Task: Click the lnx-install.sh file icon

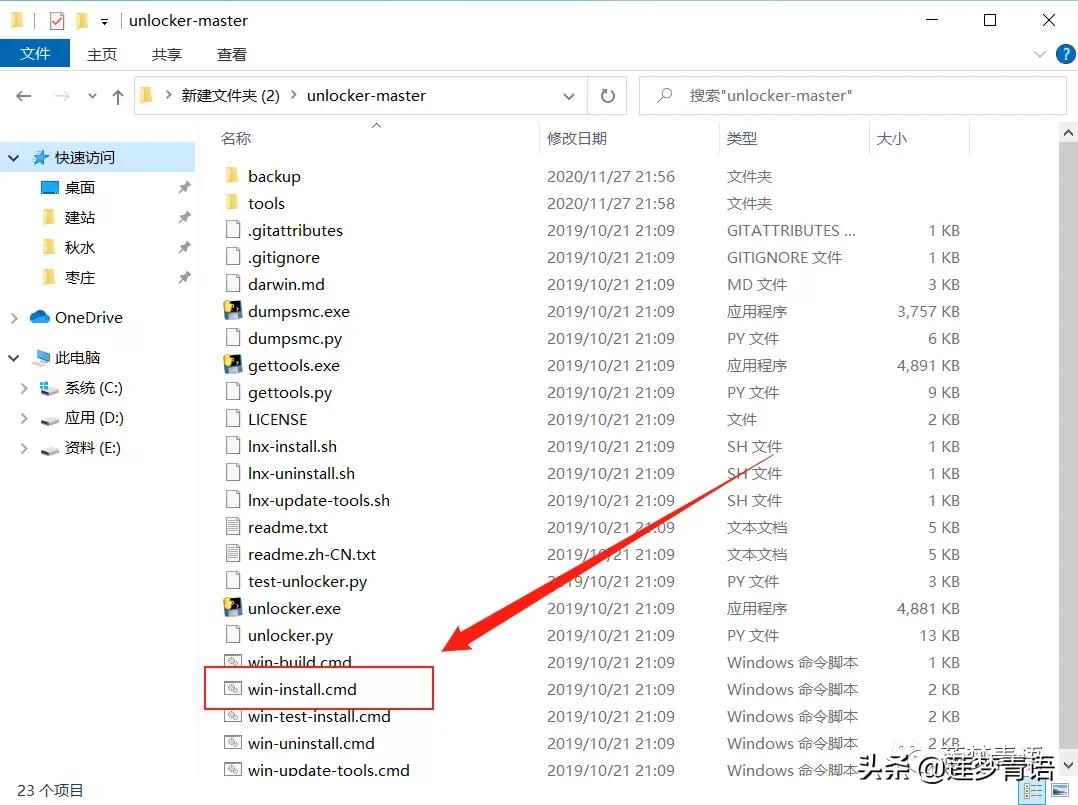Action: pos(233,445)
